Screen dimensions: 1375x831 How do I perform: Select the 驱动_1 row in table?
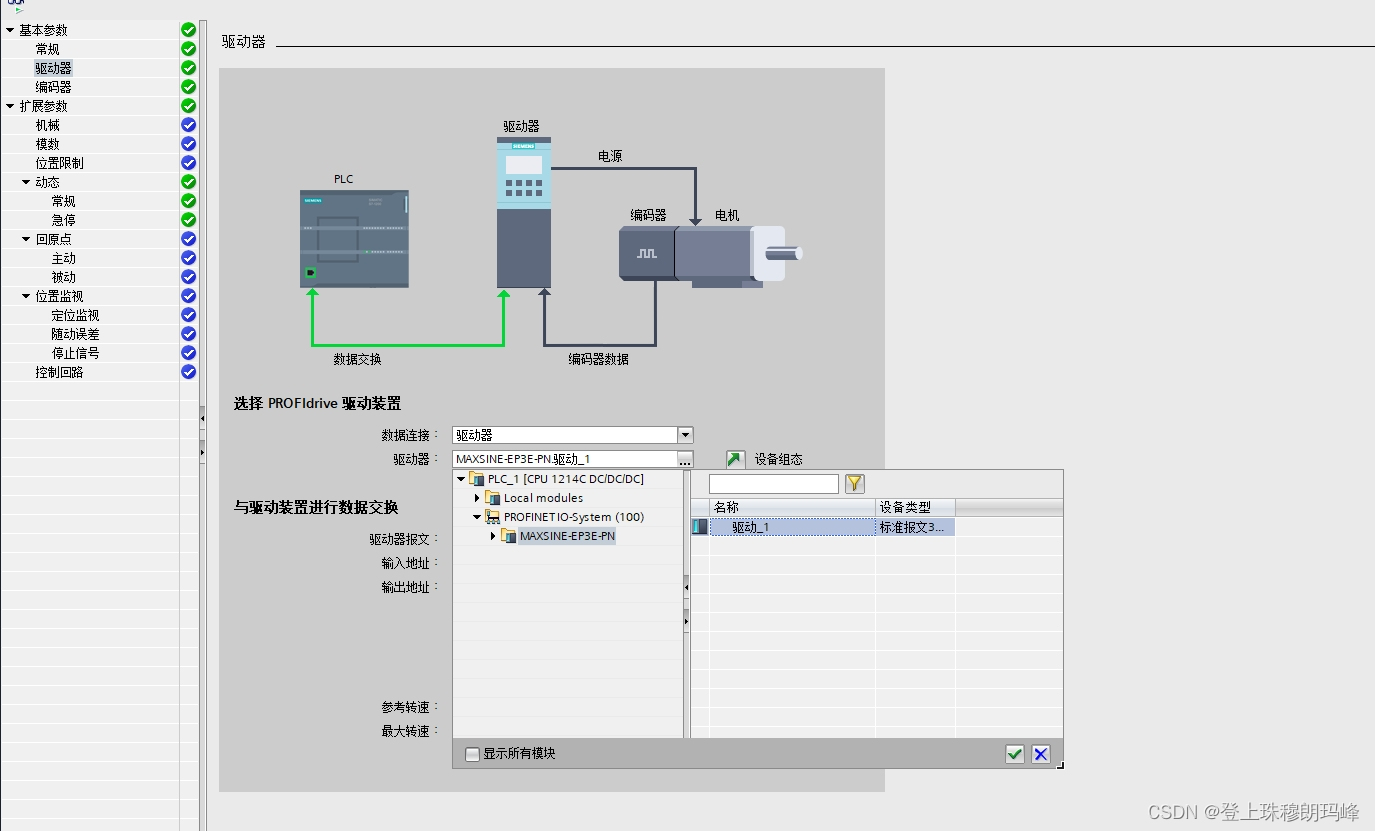[x=823, y=527]
